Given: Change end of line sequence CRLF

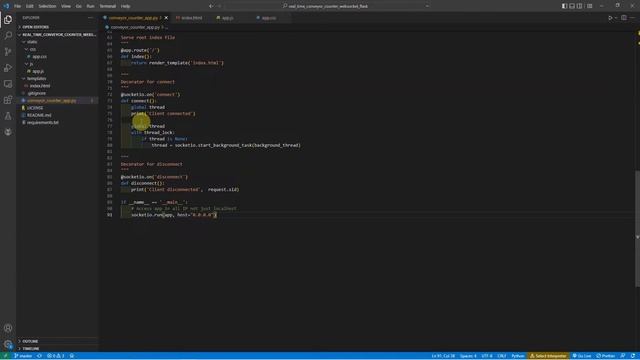Looking at the screenshot, I should click(502, 356).
